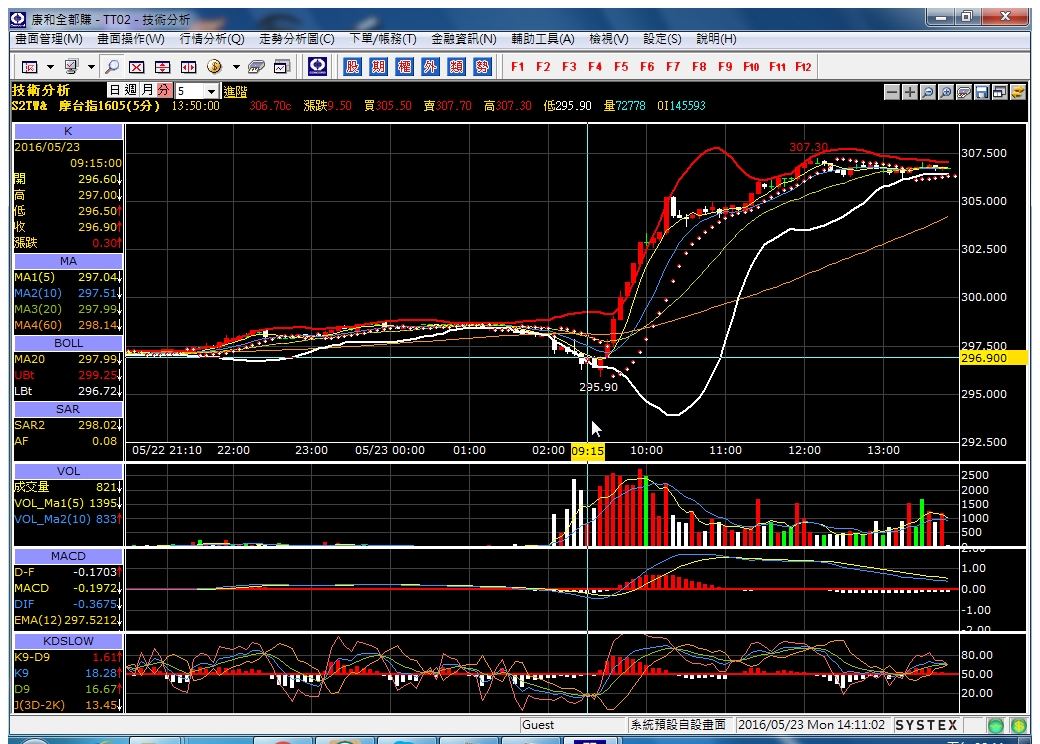1040x744 pixels.
Task: Switch chart period to 月 (monthly)
Action: coord(147,90)
